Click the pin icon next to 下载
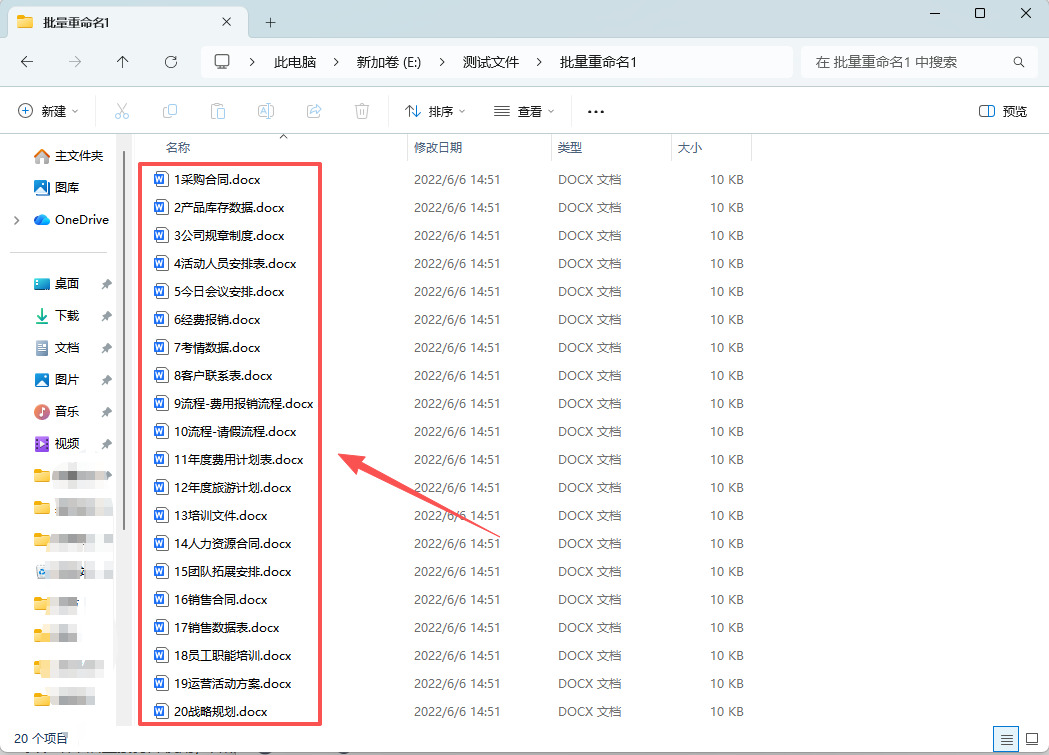Screen dimensions: 1049x755 pyautogui.click(x=106, y=316)
